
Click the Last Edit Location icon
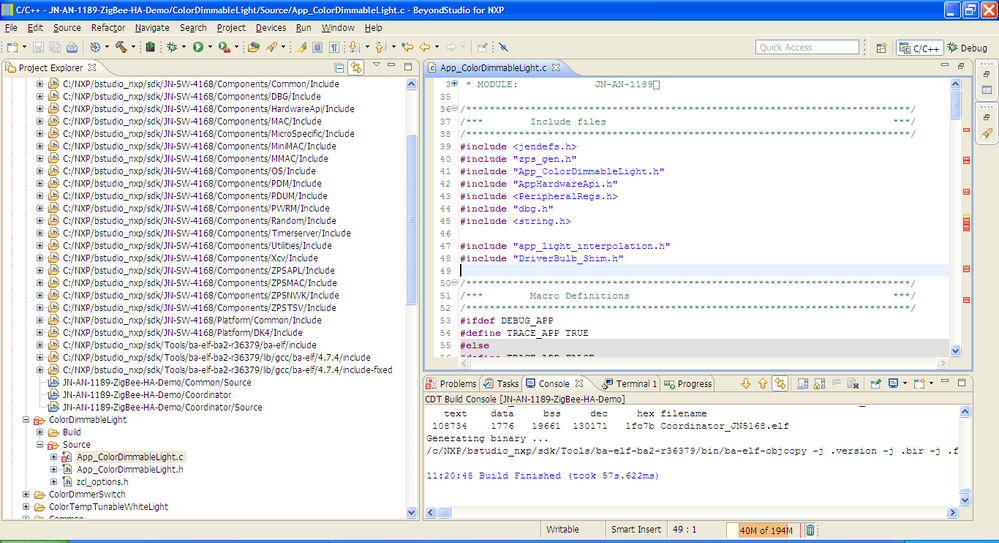(x=407, y=47)
